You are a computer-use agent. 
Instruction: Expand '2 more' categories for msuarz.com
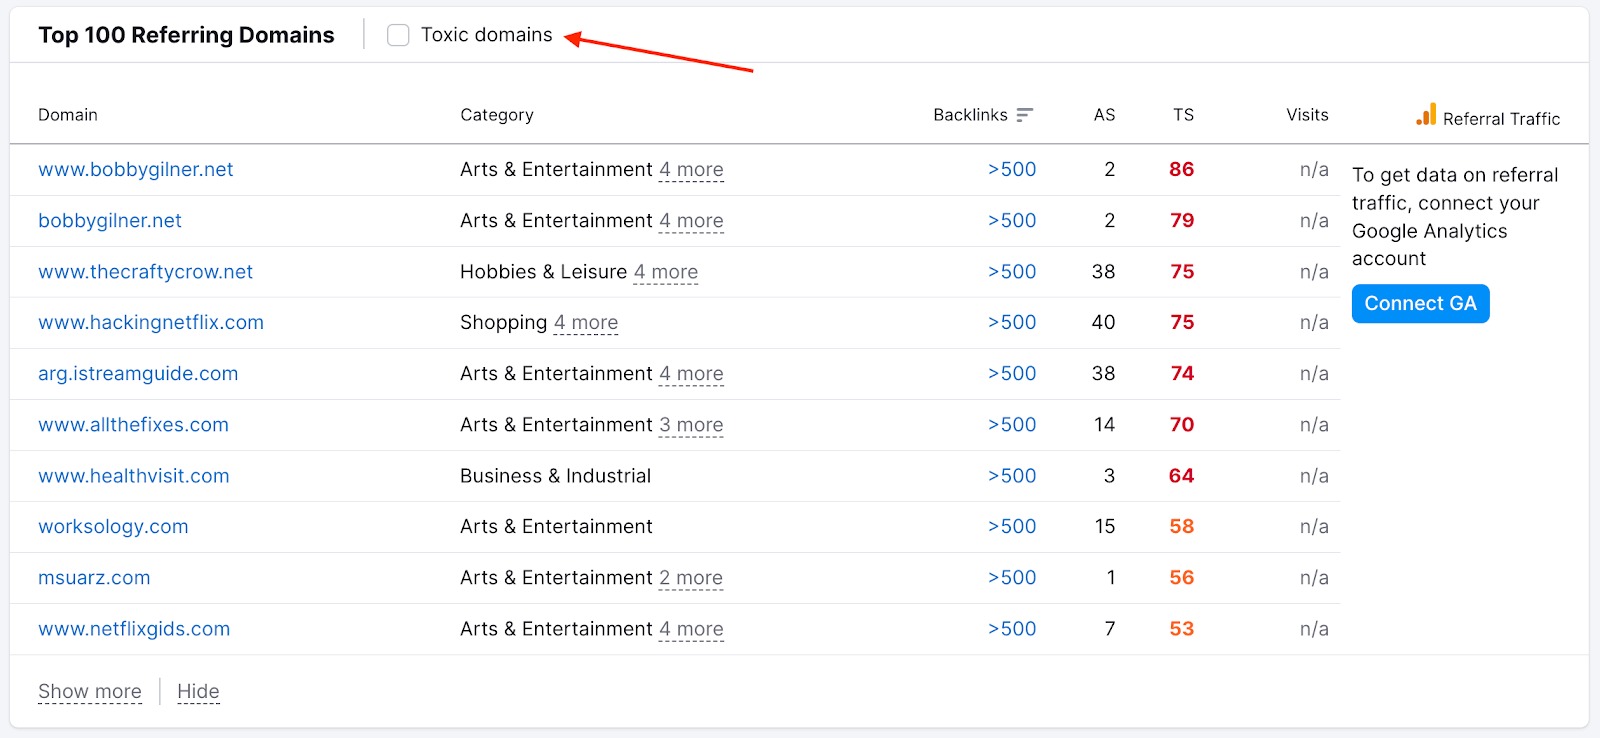tap(690, 578)
